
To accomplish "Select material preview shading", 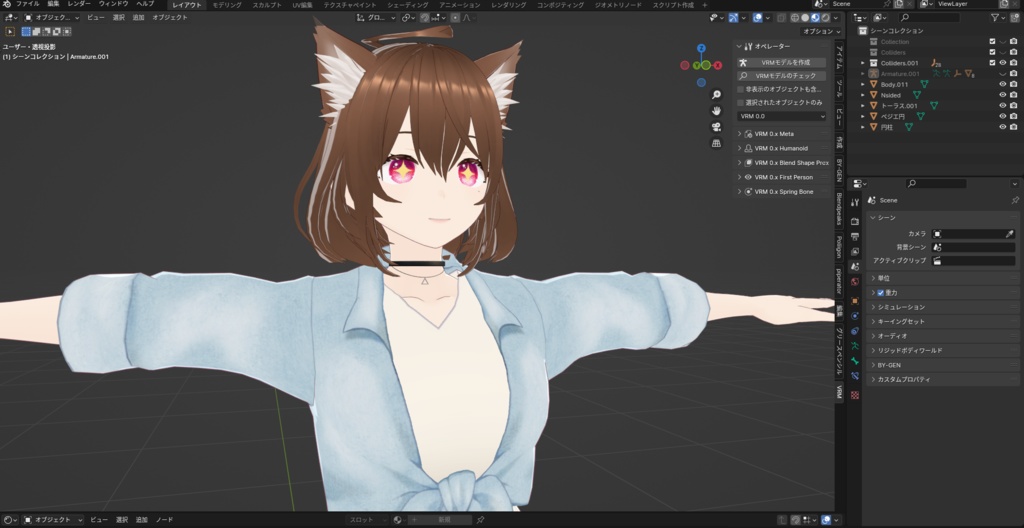I will tap(815, 18).
